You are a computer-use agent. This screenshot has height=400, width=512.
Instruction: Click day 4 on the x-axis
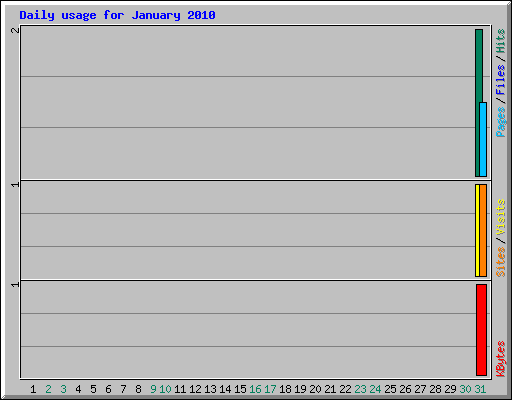pyautogui.click(x=78, y=389)
